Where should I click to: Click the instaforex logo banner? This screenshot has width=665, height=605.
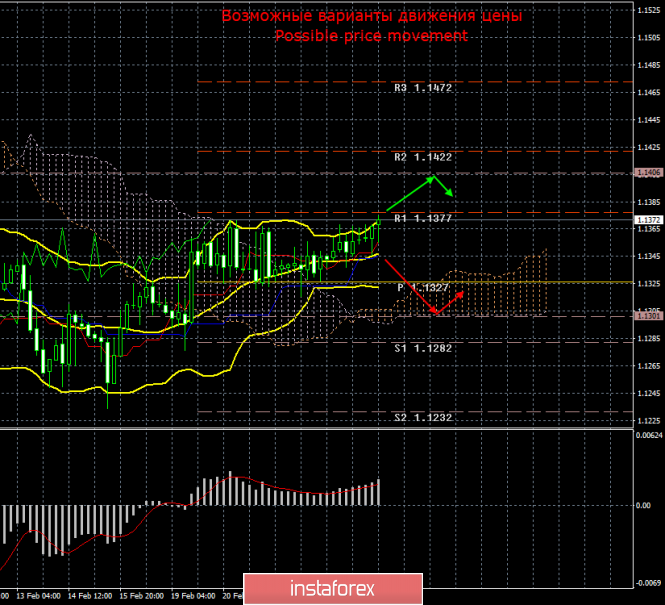(333, 589)
